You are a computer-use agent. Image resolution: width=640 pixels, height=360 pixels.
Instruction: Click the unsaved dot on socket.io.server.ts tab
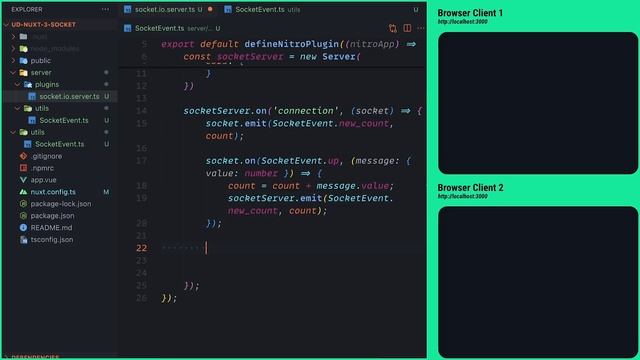click(210, 9)
